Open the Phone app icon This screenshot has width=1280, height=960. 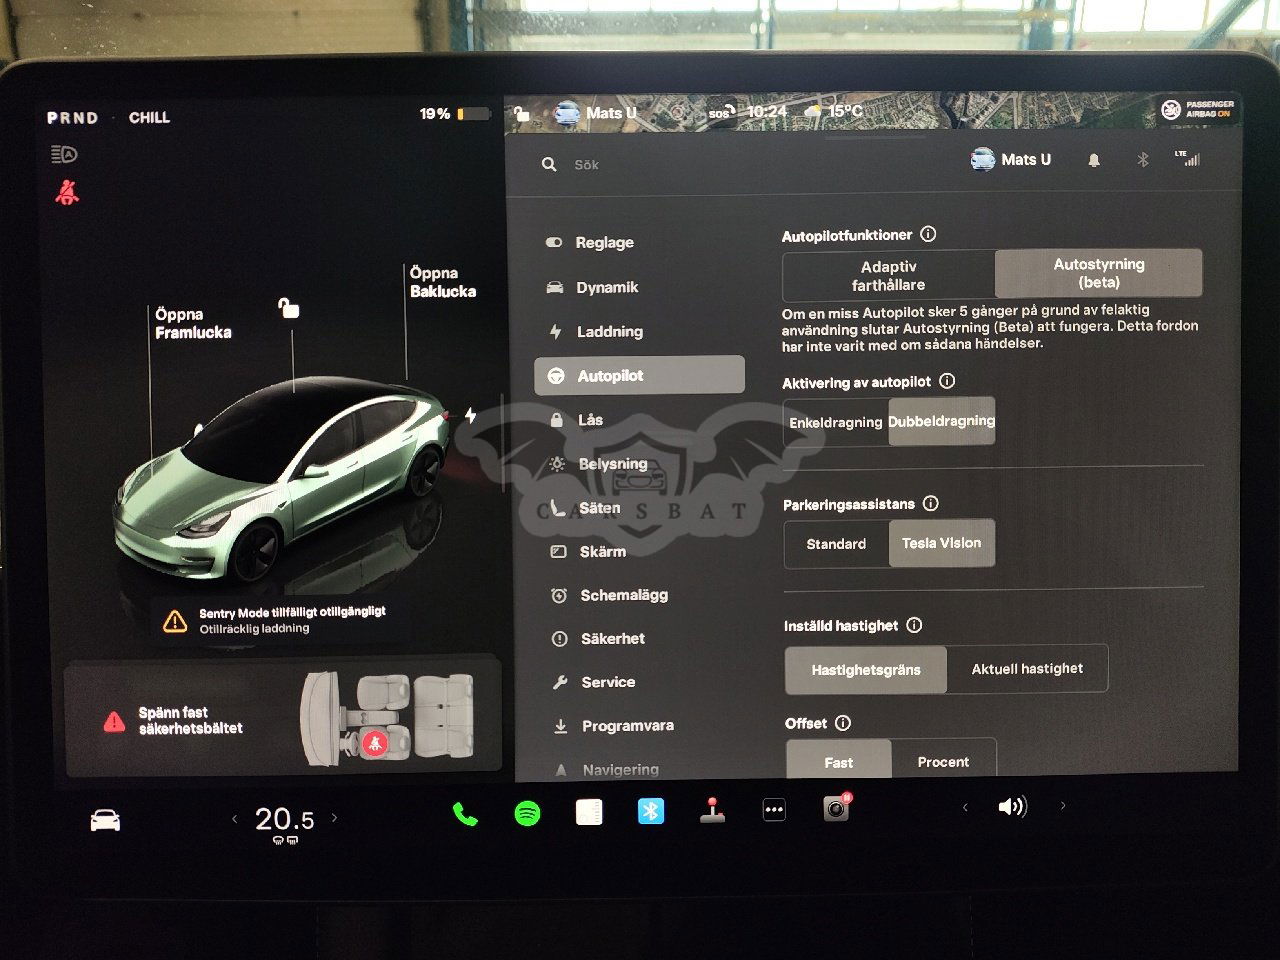(x=465, y=814)
